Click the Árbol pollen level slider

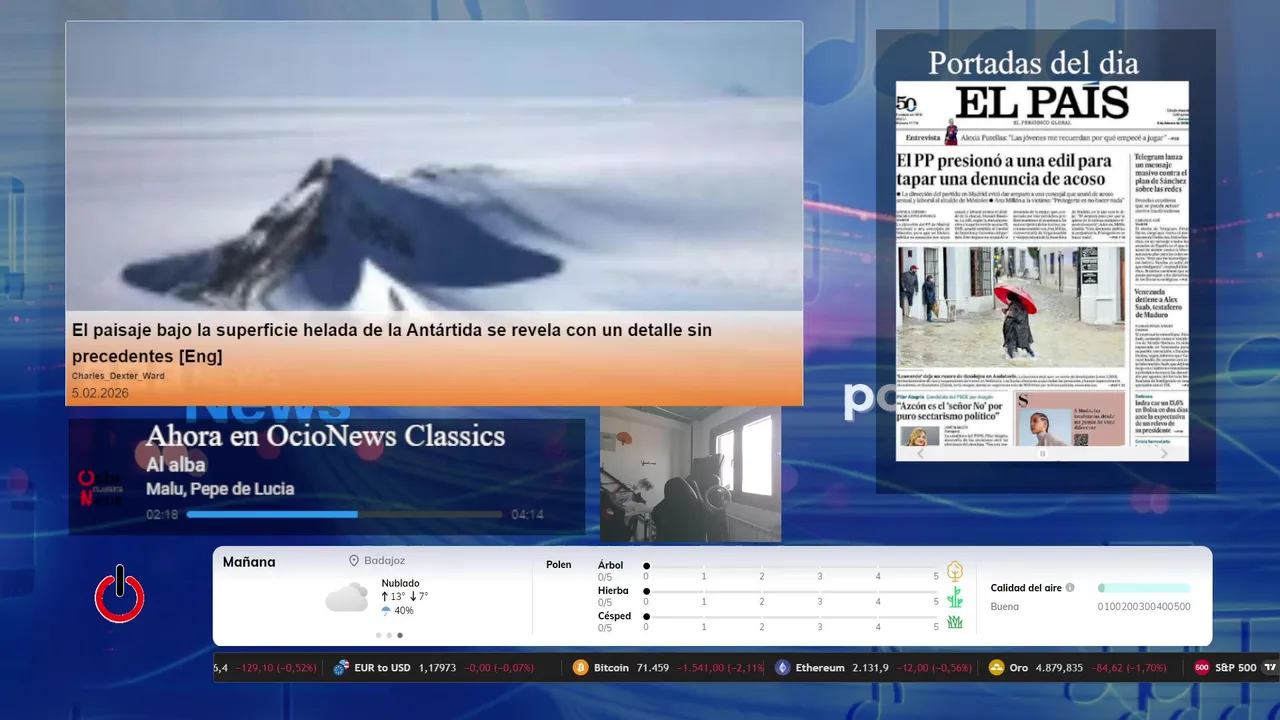click(791, 566)
